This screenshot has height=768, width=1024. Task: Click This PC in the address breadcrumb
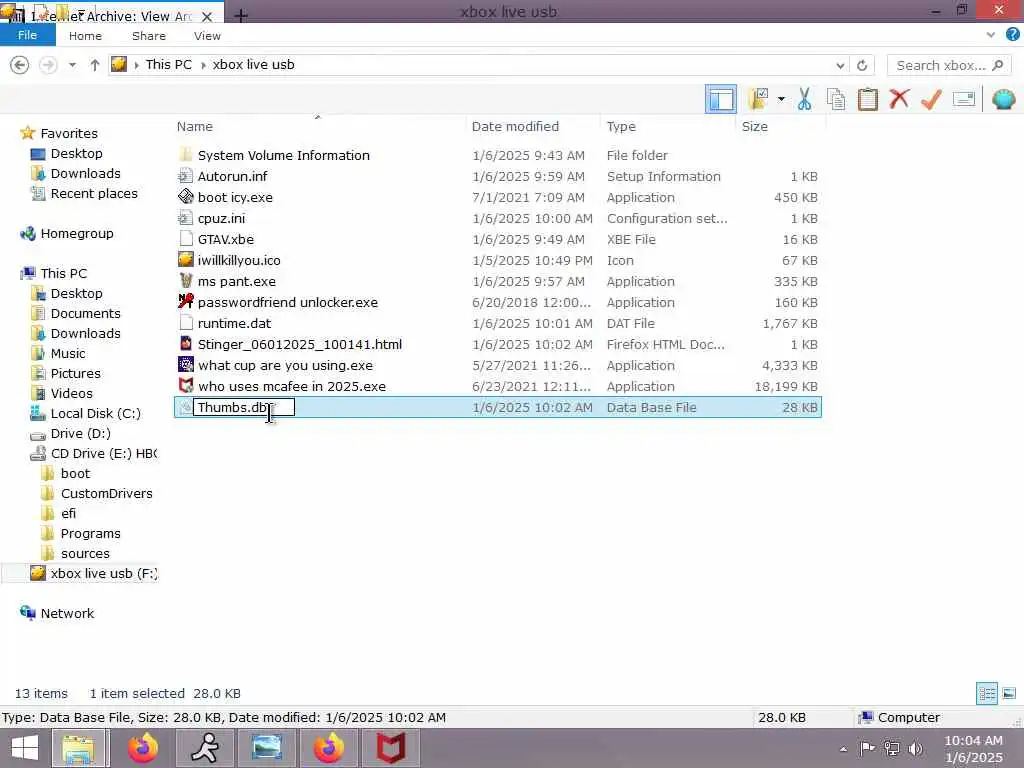[168, 64]
